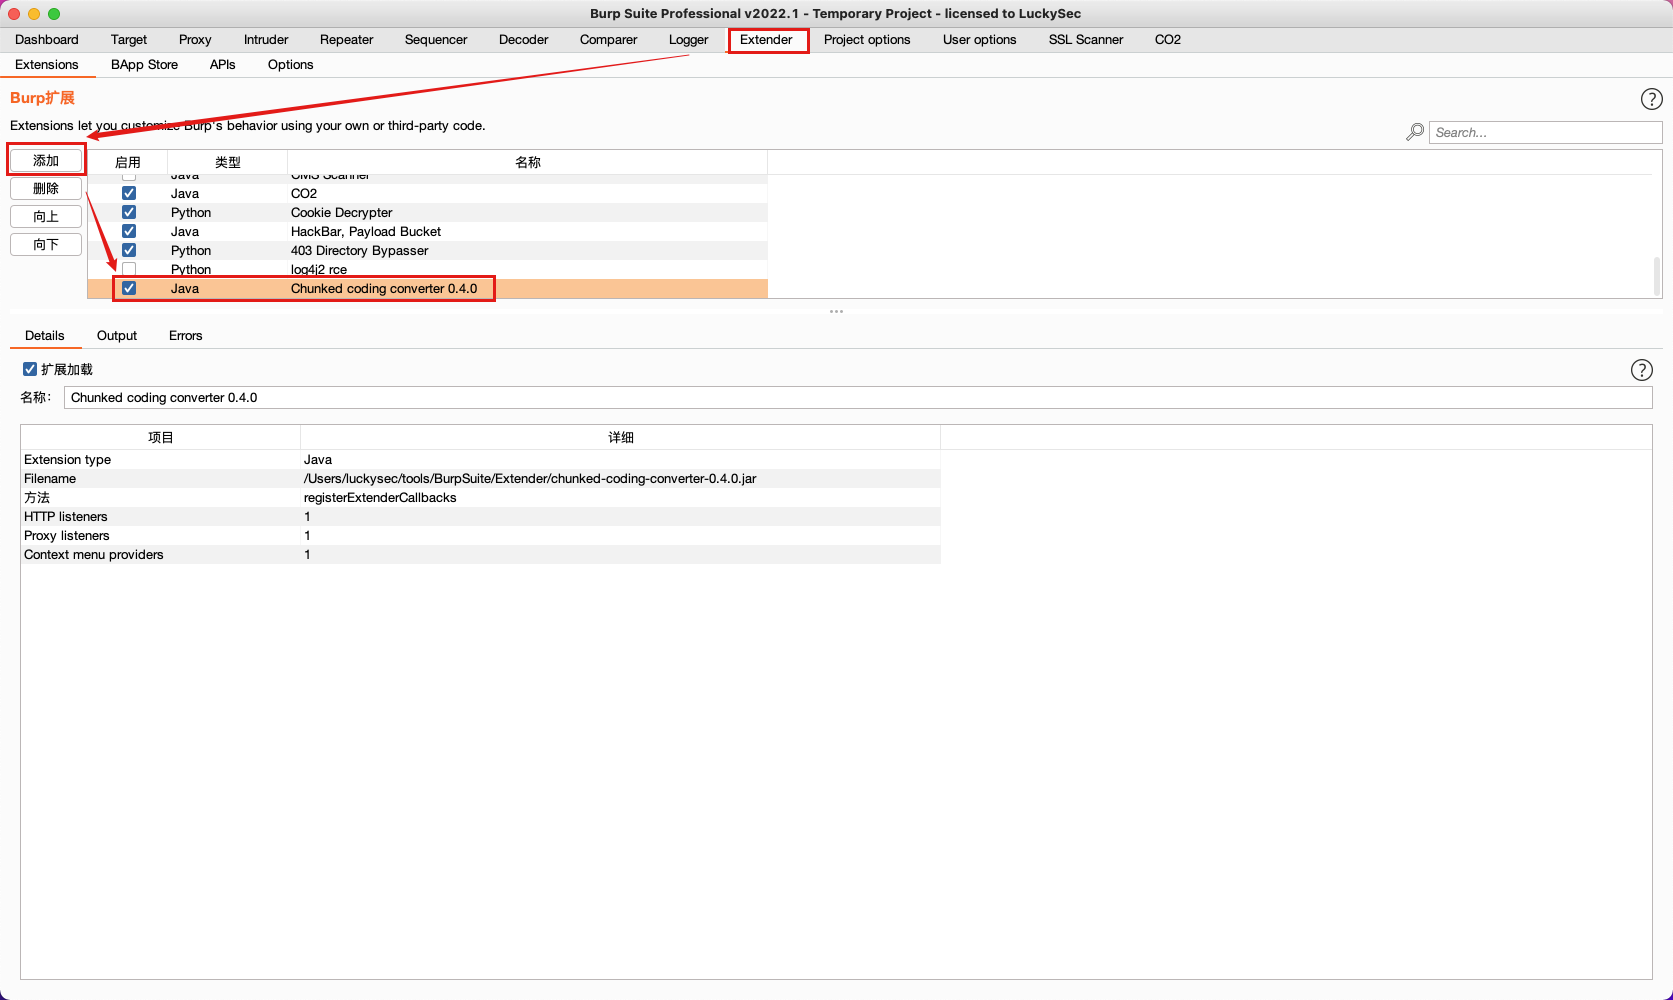Viewport: 1673px width, 1000px height.
Task: Open the BApp Store sub-tab
Action: 145,65
